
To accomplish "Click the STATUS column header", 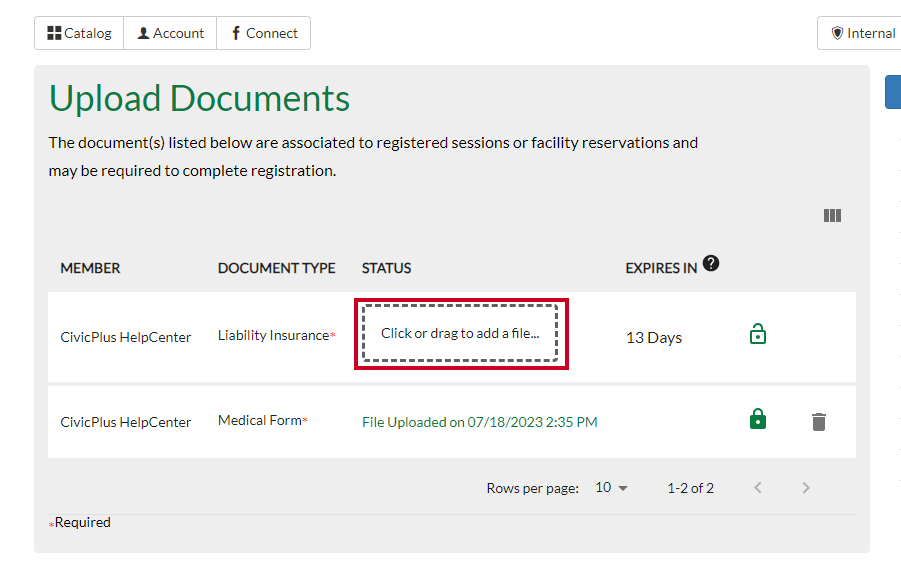I will pyautogui.click(x=386, y=268).
